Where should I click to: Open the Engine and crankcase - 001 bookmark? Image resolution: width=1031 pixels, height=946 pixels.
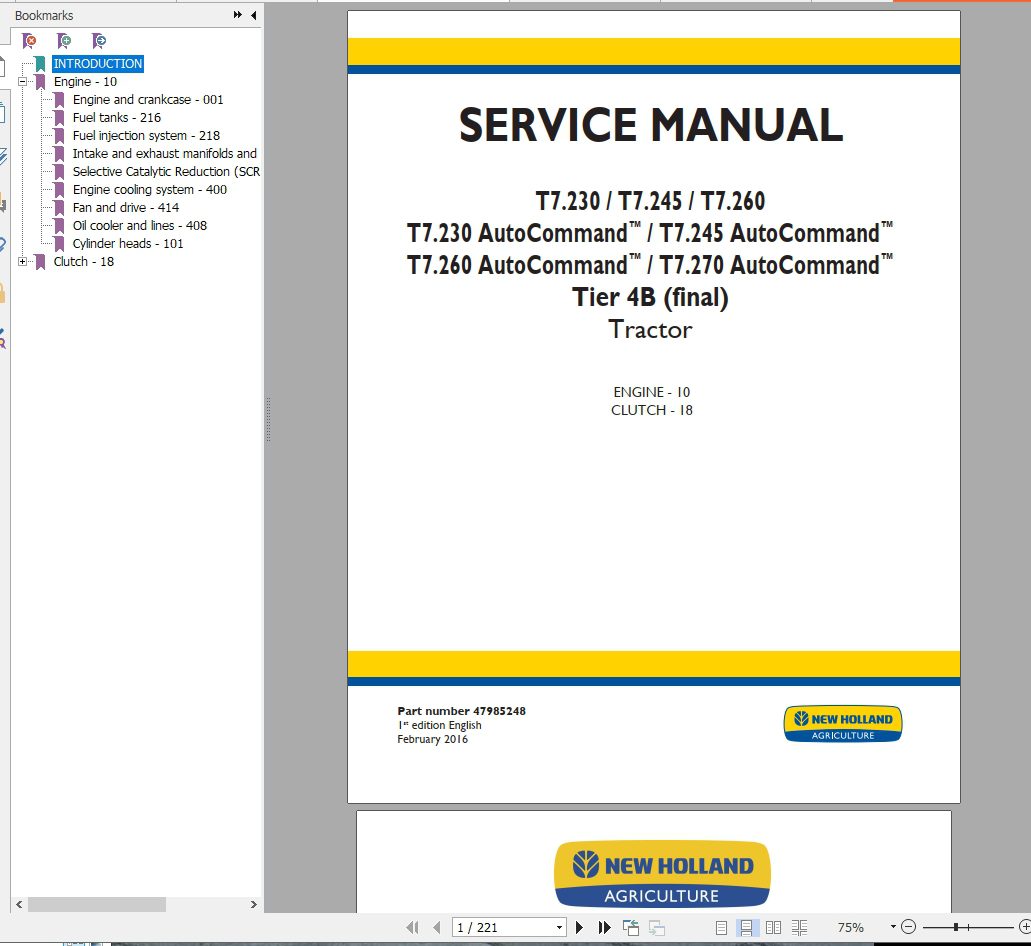pos(148,99)
